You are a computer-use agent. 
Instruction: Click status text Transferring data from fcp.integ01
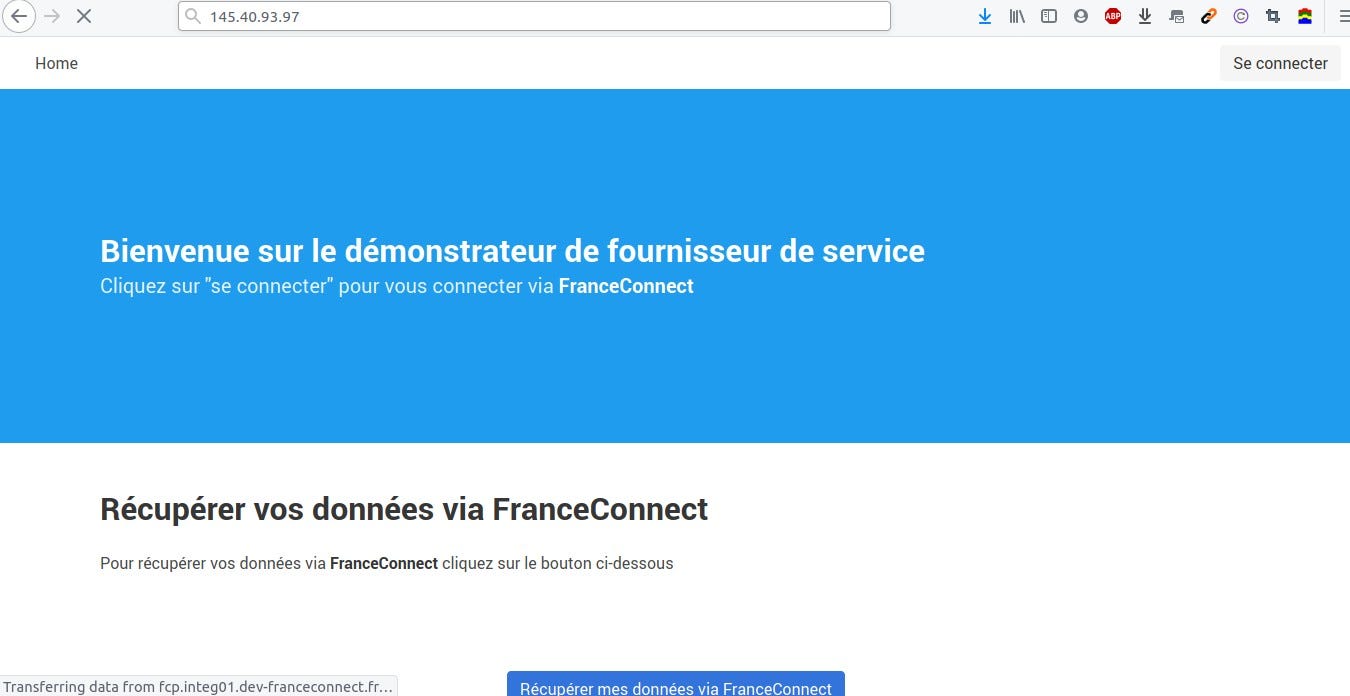[198, 687]
